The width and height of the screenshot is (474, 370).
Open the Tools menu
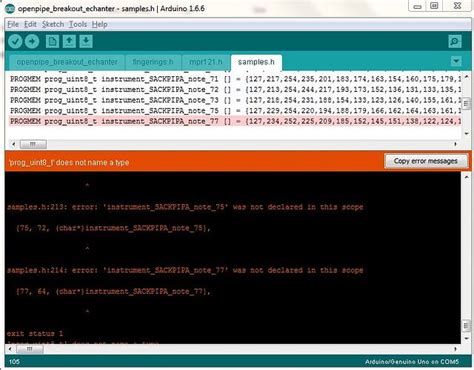point(78,24)
